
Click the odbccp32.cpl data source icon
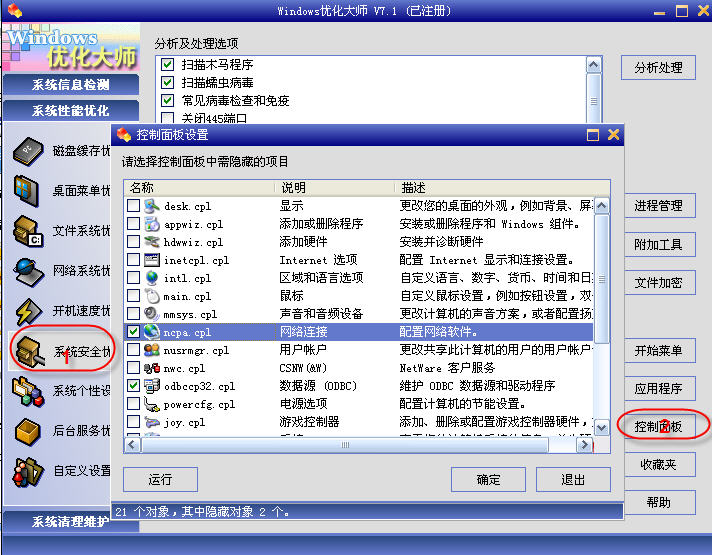tap(152, 386)
